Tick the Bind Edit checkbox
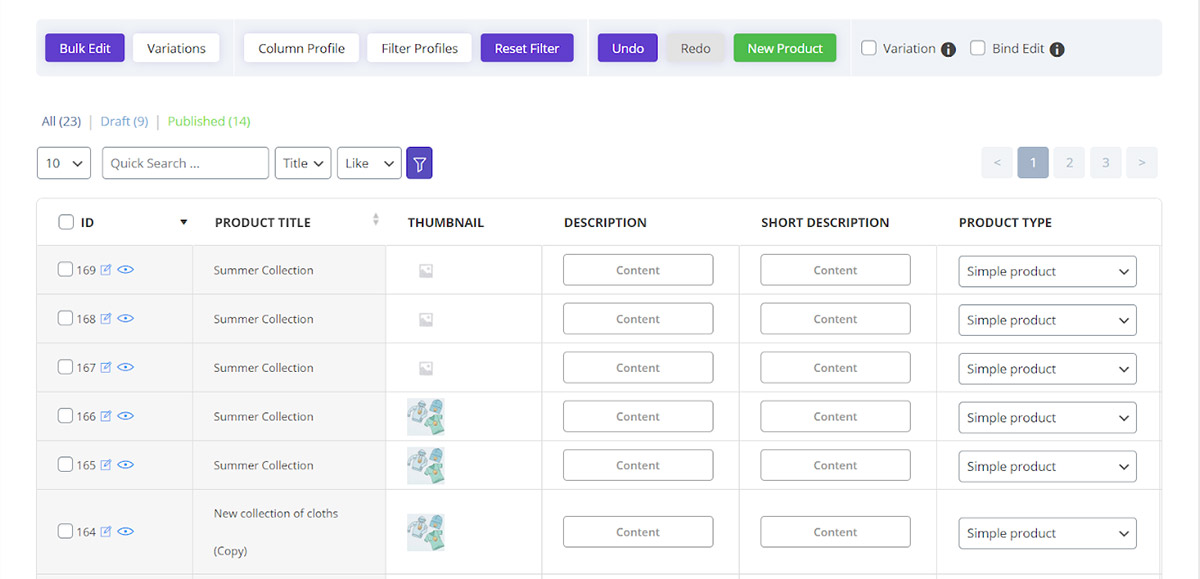 (978, 48)
